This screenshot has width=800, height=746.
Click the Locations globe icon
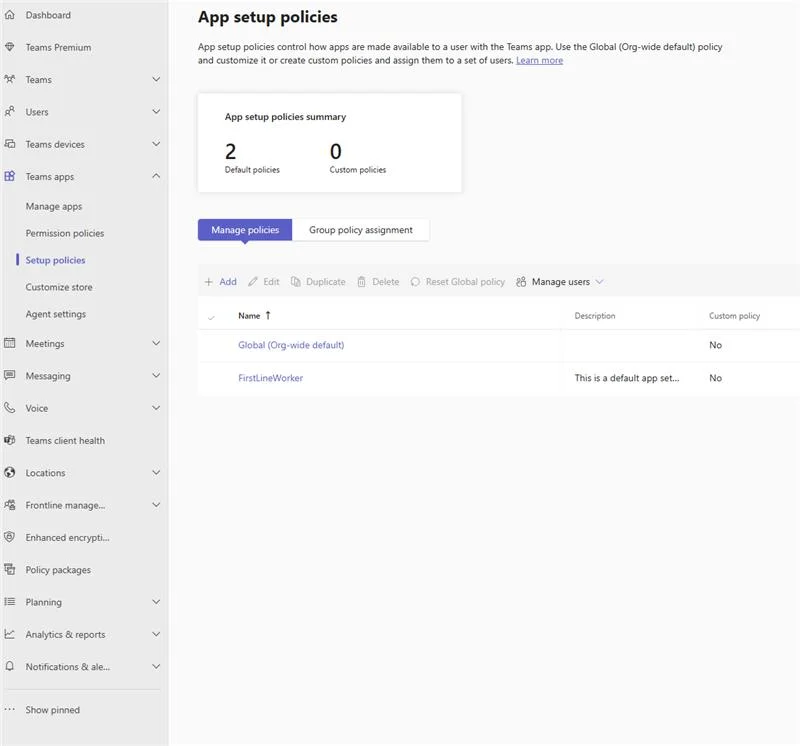[x=9, y=473]
